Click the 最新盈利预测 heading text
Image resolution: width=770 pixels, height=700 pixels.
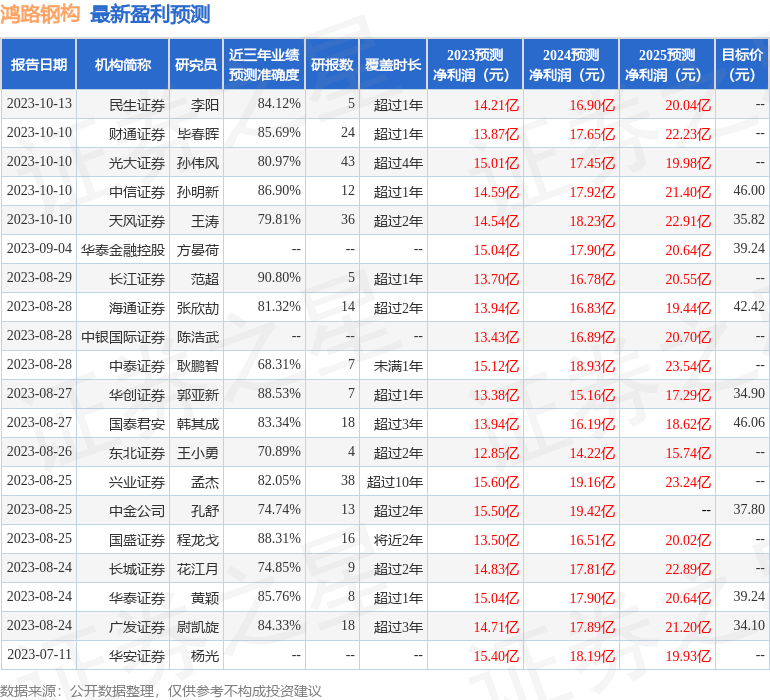click(150, 14)
